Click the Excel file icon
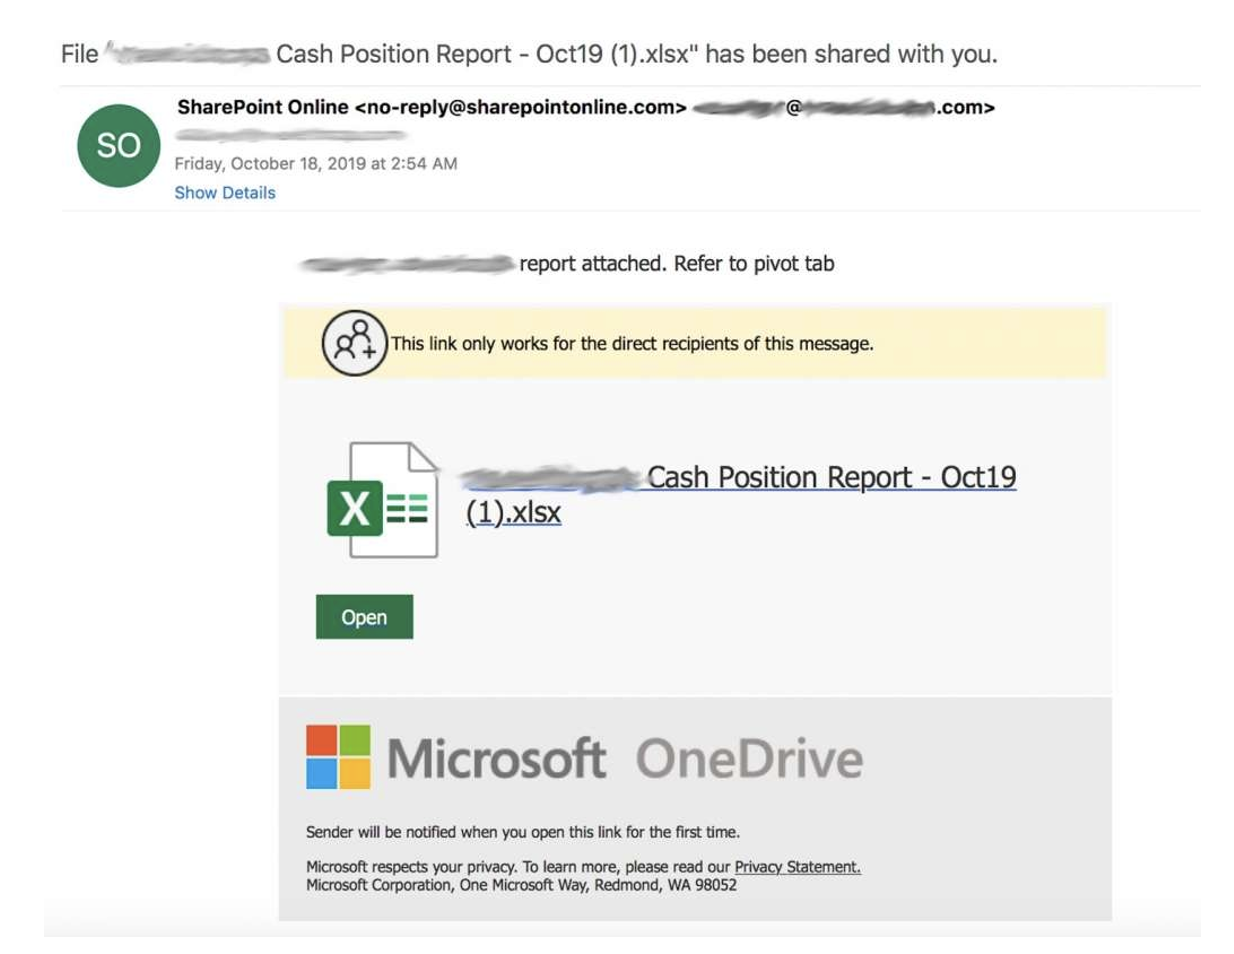This screenshot has width=1234, height=954. pyautogui.click(x=382, y=500)
